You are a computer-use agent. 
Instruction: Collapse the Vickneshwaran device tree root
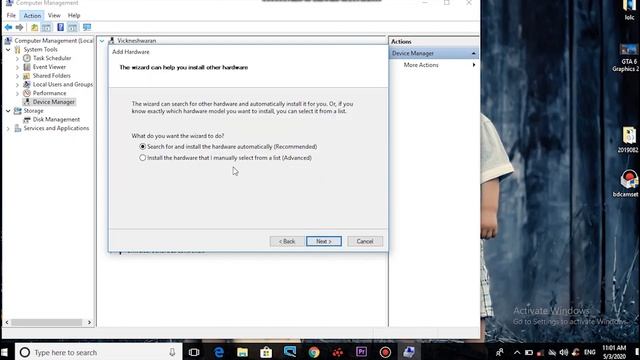tap(102, 41)
